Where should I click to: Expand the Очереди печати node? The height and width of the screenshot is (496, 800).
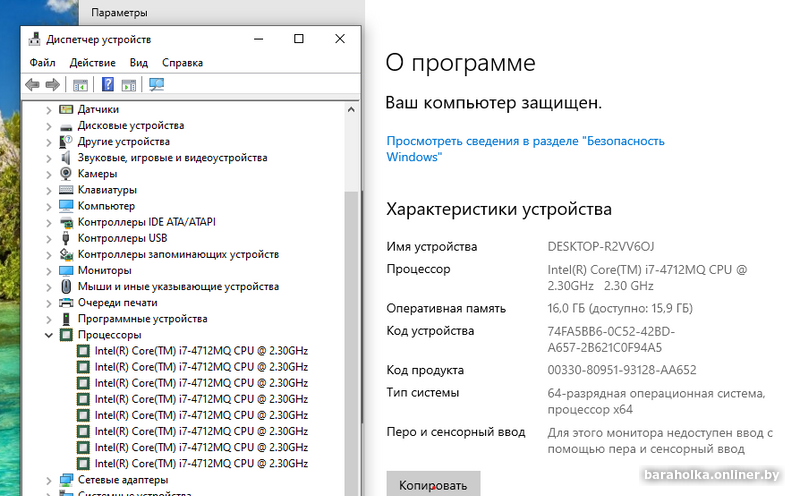tap(48, 303)
